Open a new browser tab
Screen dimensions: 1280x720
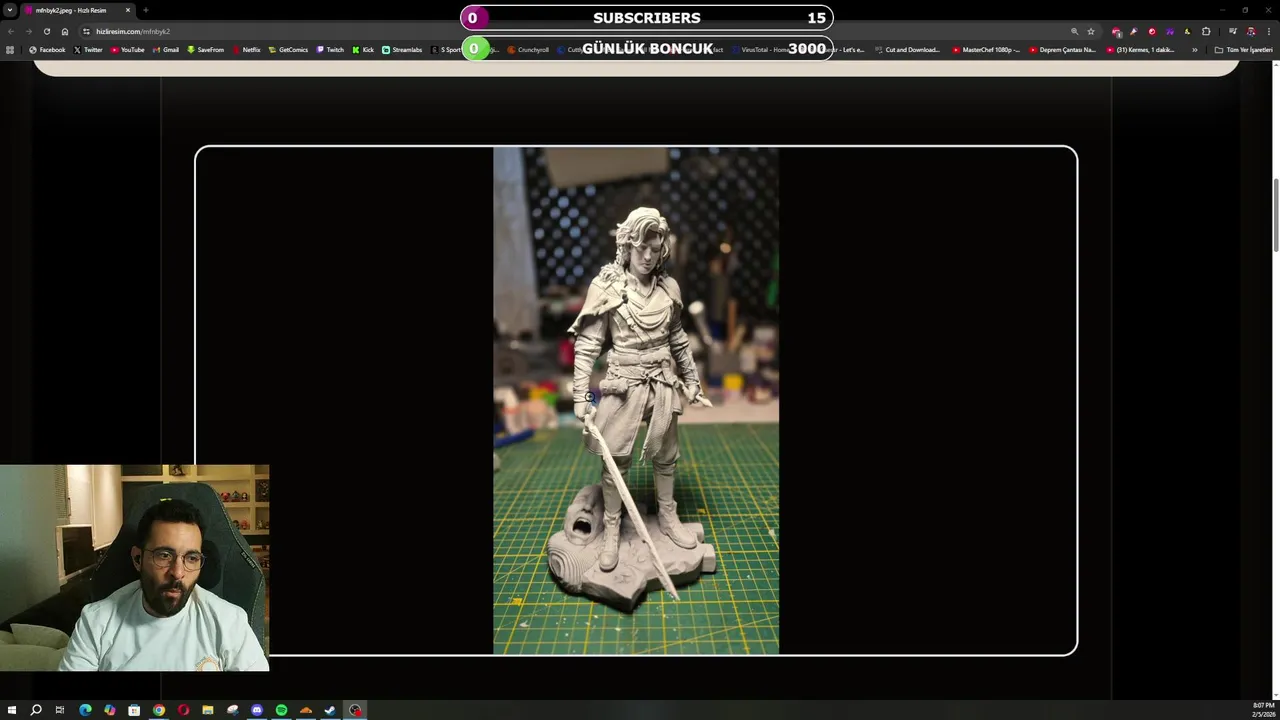(146, 10)
